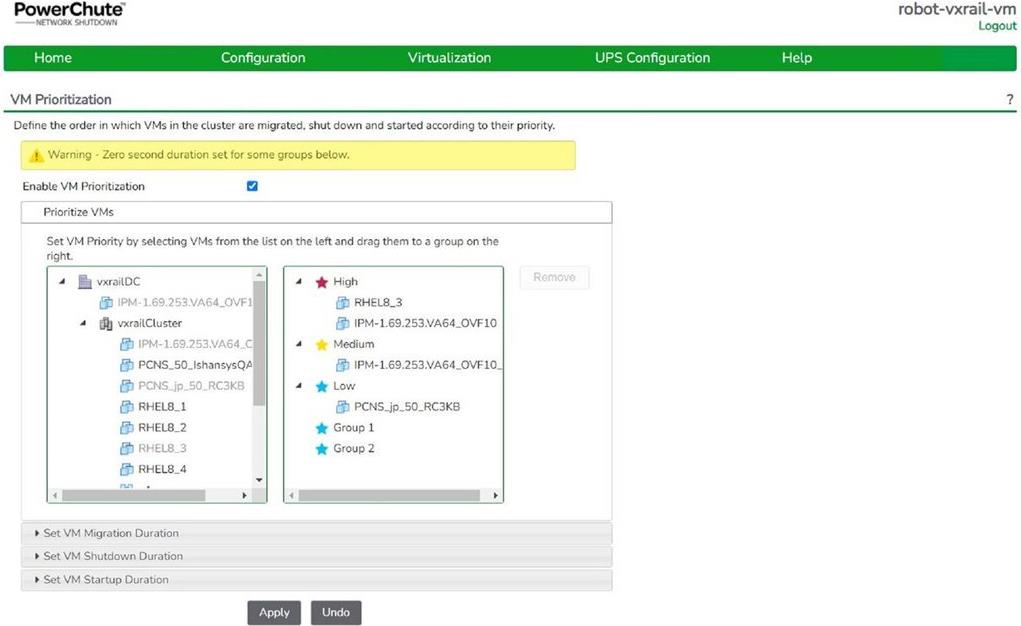
Task: Collapse the vxrailDC tree node
Action: 62,282
